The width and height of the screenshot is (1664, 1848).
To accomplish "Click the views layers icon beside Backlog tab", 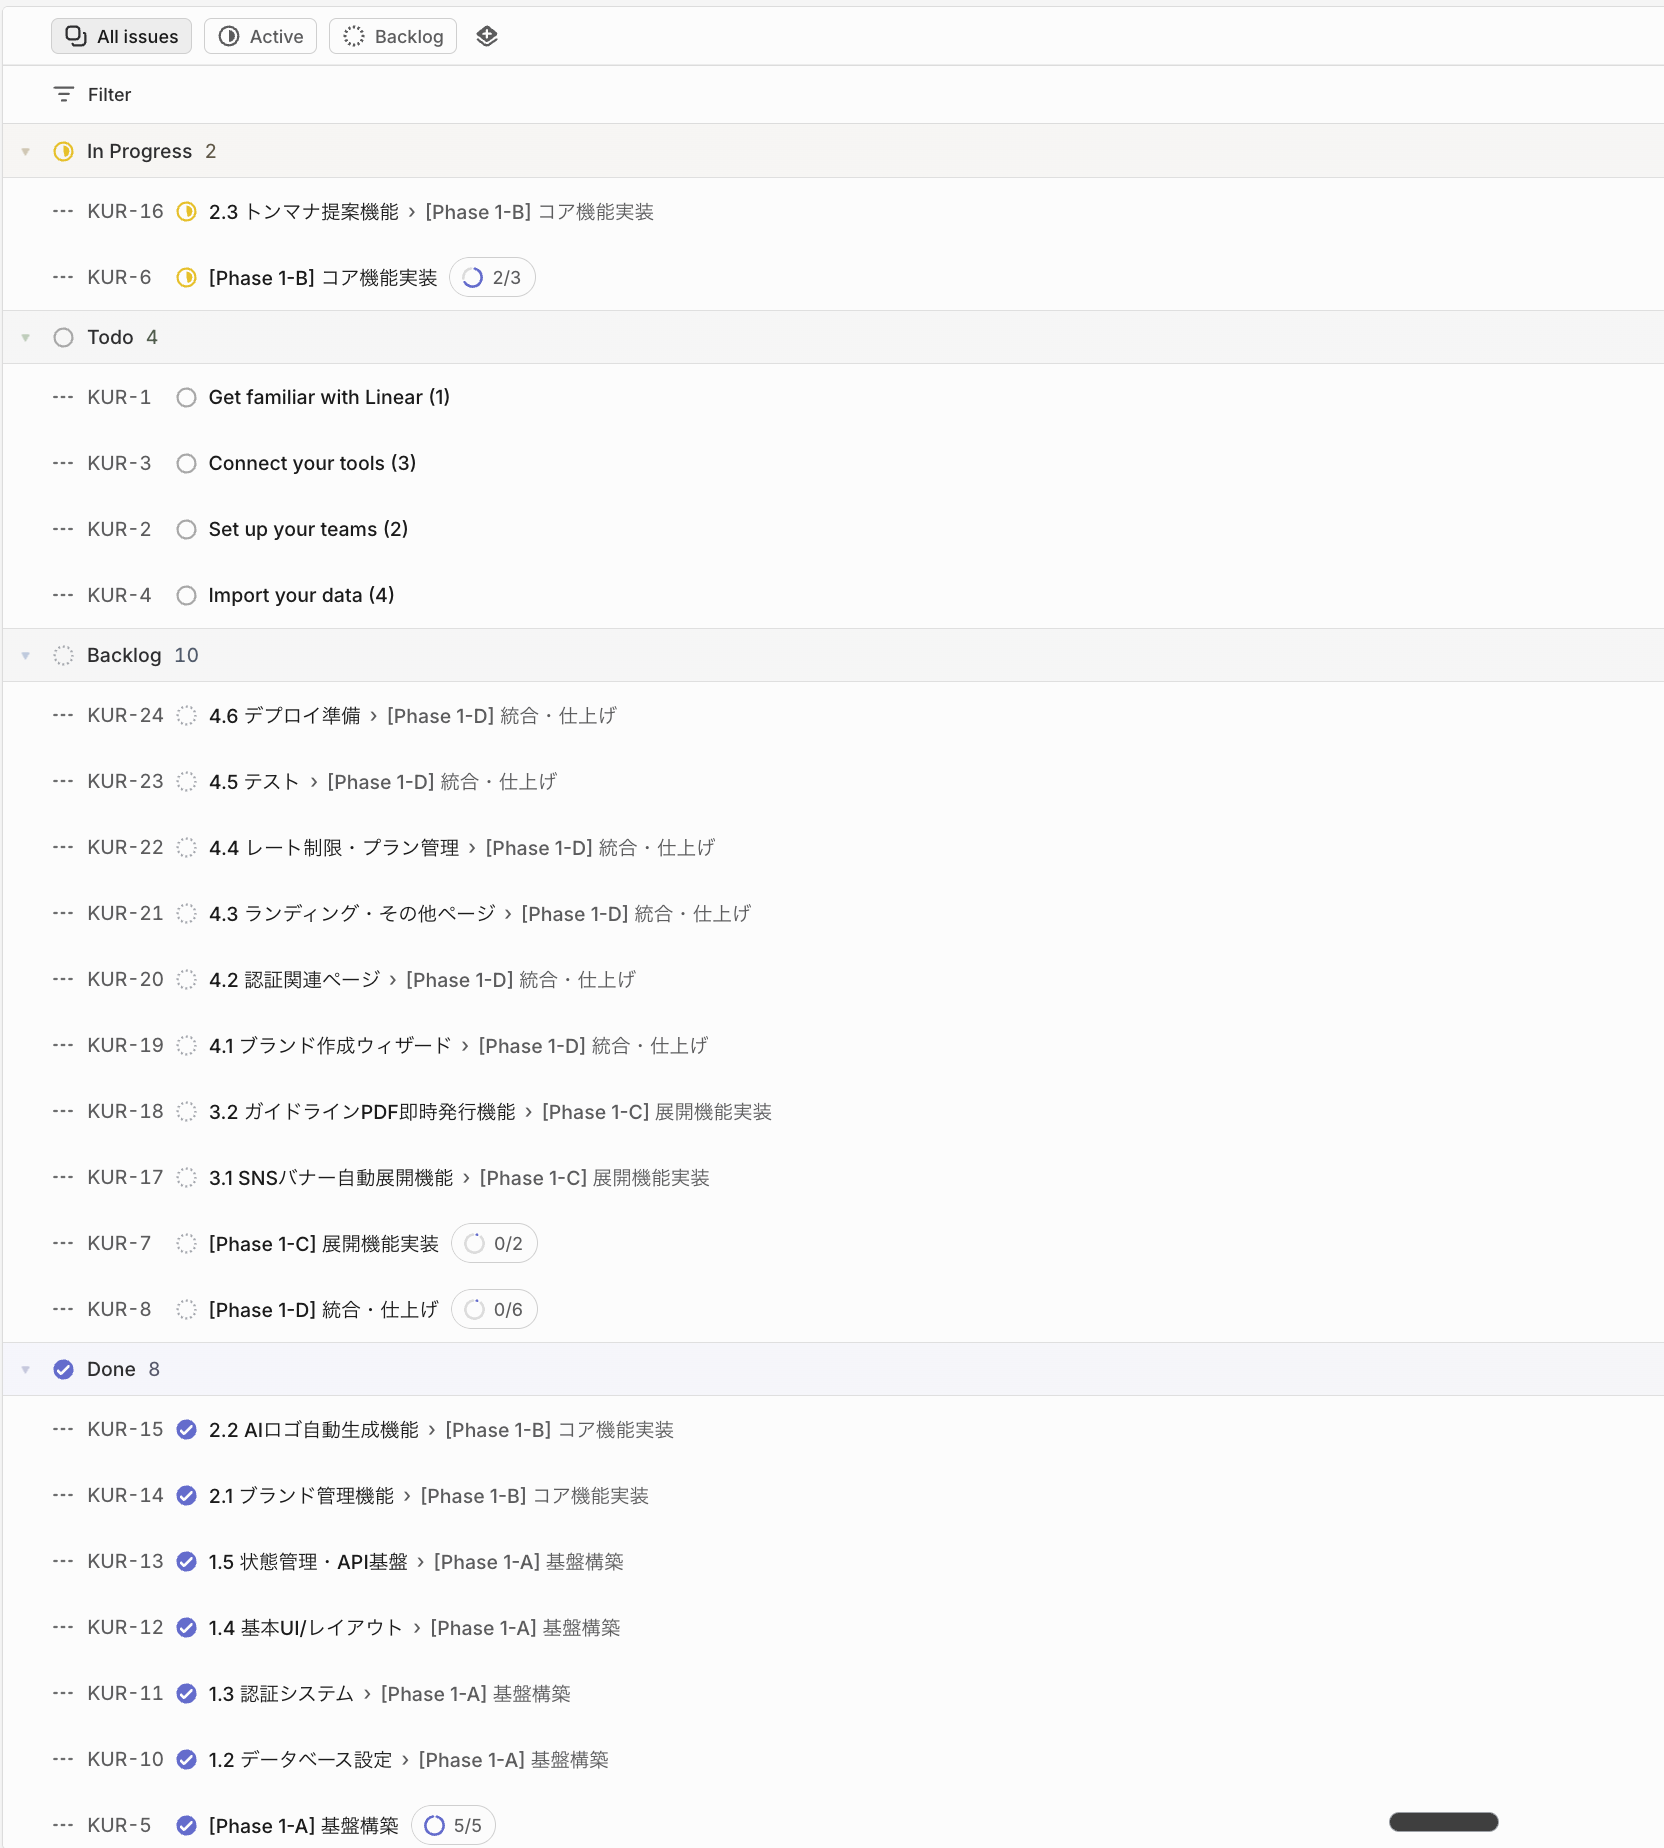I will pos(487,36).
